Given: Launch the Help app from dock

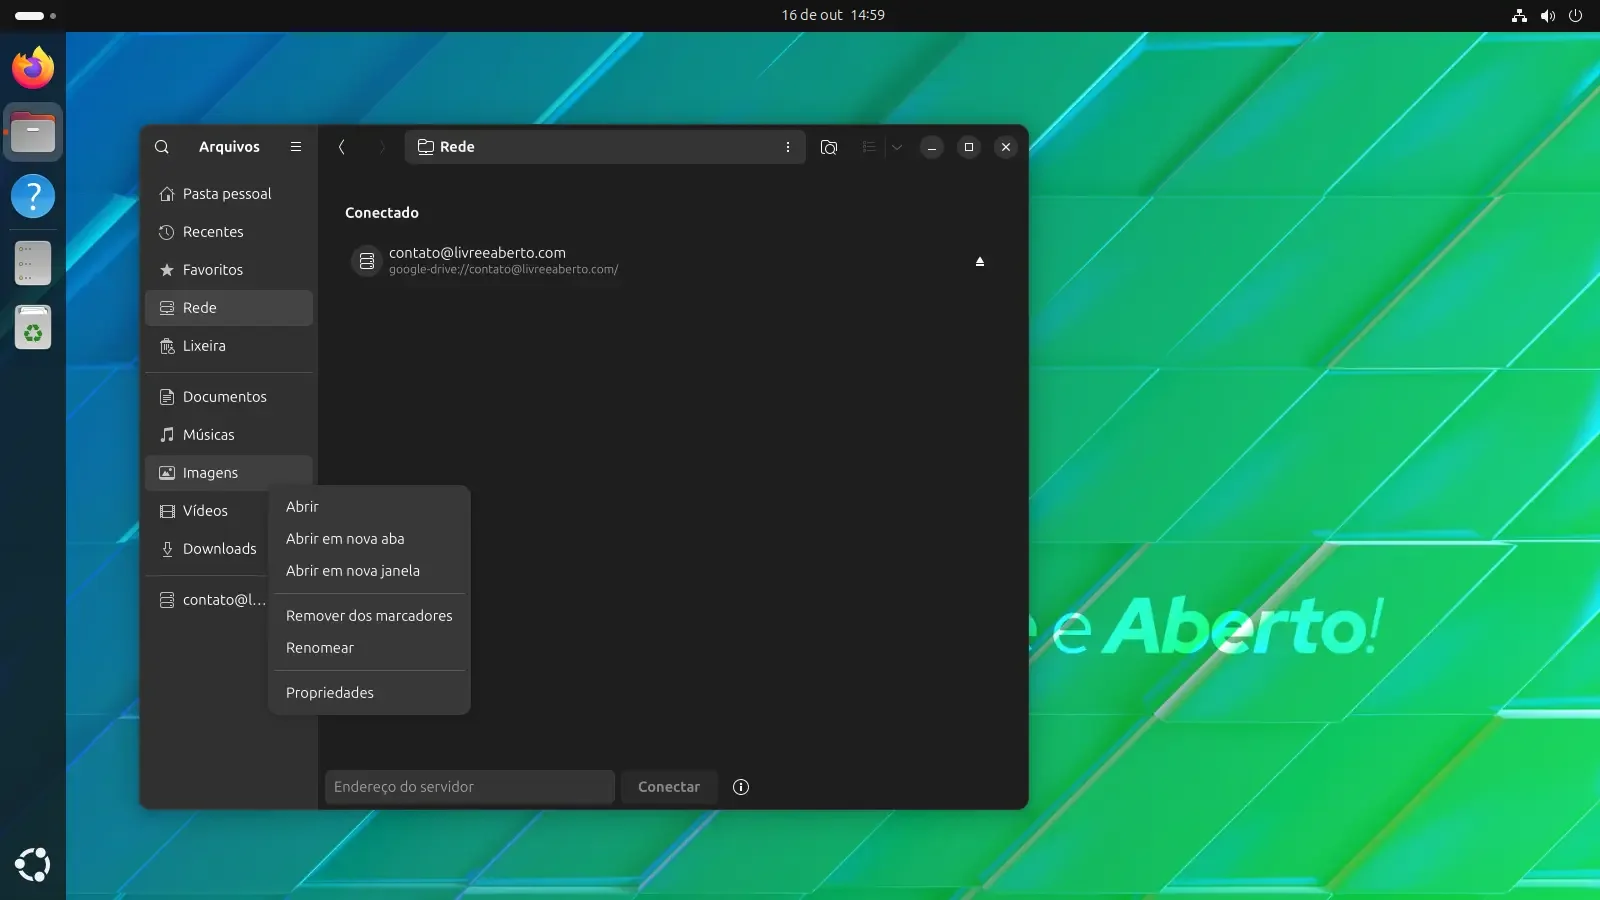Looking at the screenshot, I should 33,196.
